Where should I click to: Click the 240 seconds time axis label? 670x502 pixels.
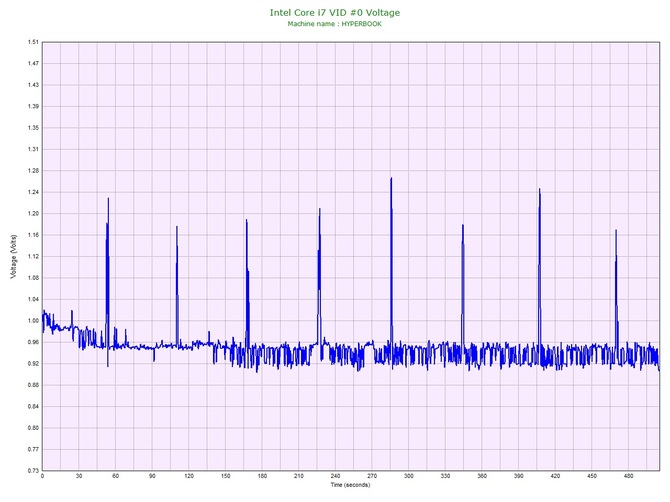[x=335, y=476]
